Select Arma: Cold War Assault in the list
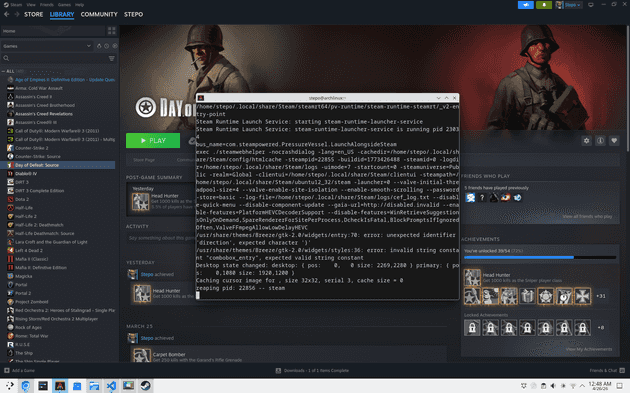Screen dimensions: 630x393 (x=61, y=88)
